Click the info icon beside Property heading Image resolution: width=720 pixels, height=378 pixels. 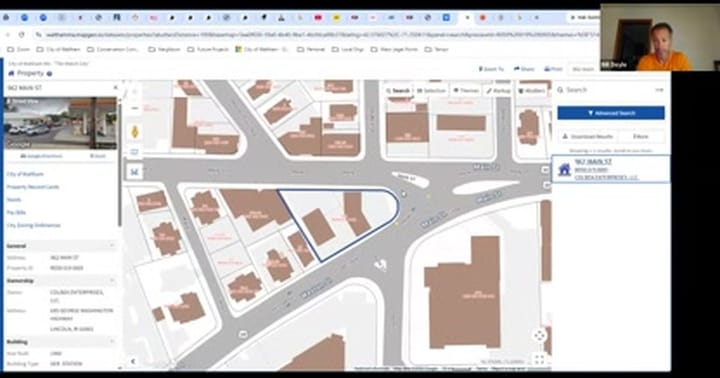(50, 73)
